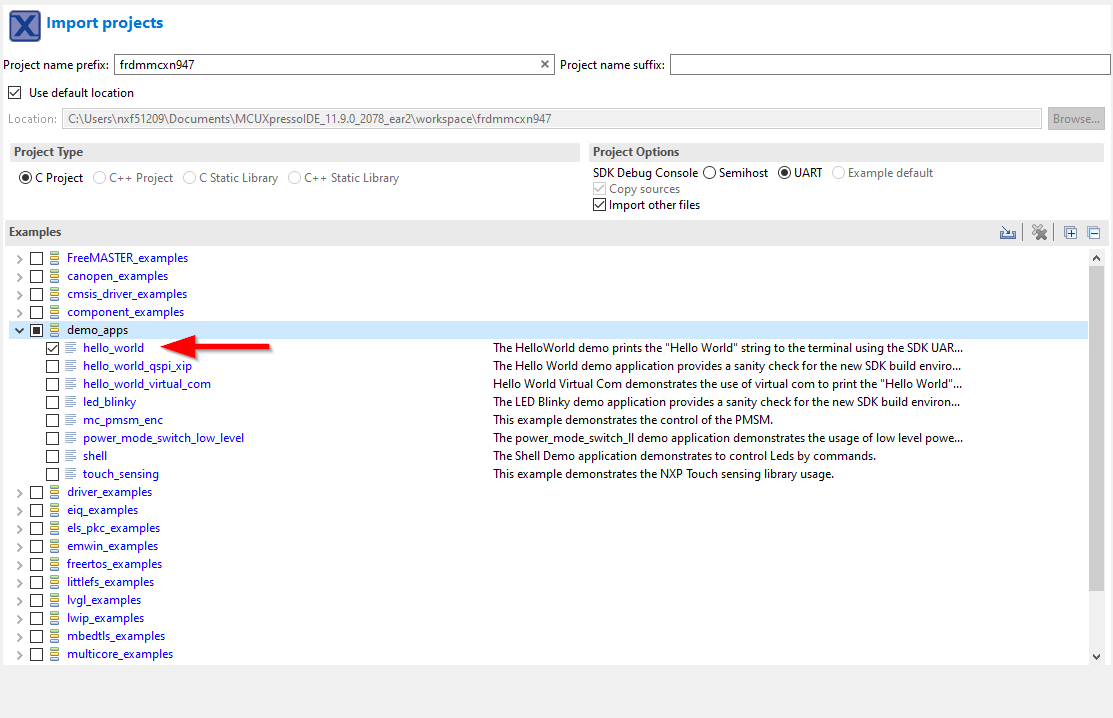The height and width of the screenshot is (718, 1113).
Task: Click the clear all selections (double X) icon
Action: (x=1040, y=233)
